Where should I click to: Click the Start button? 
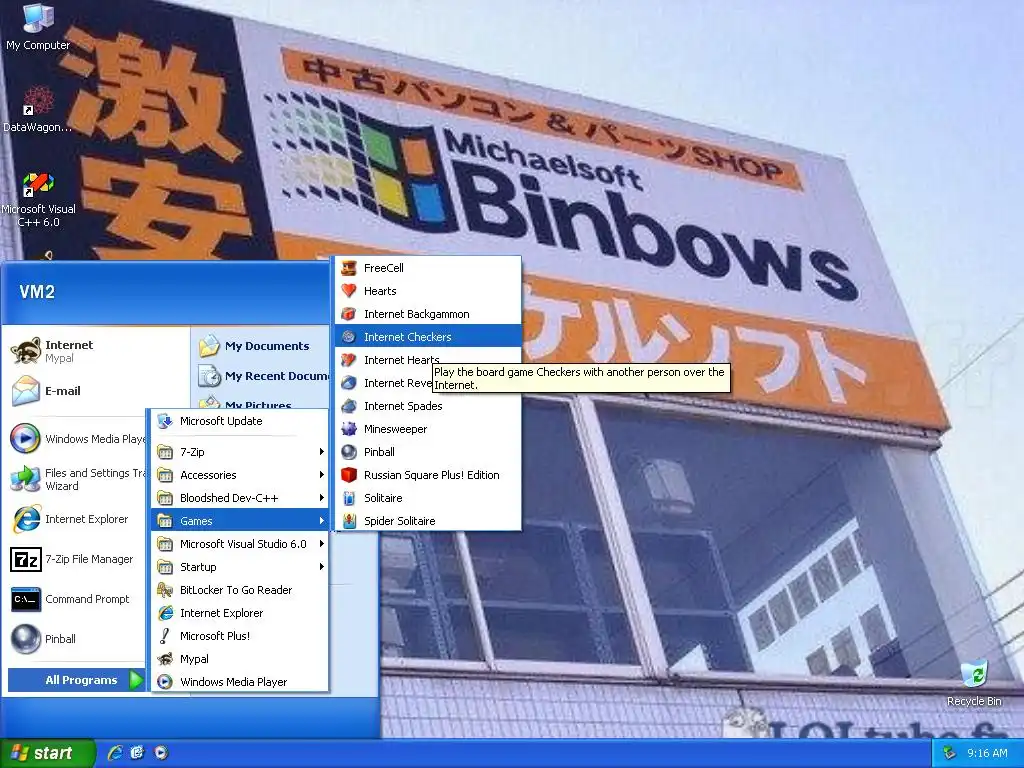[x=47, y=753]
